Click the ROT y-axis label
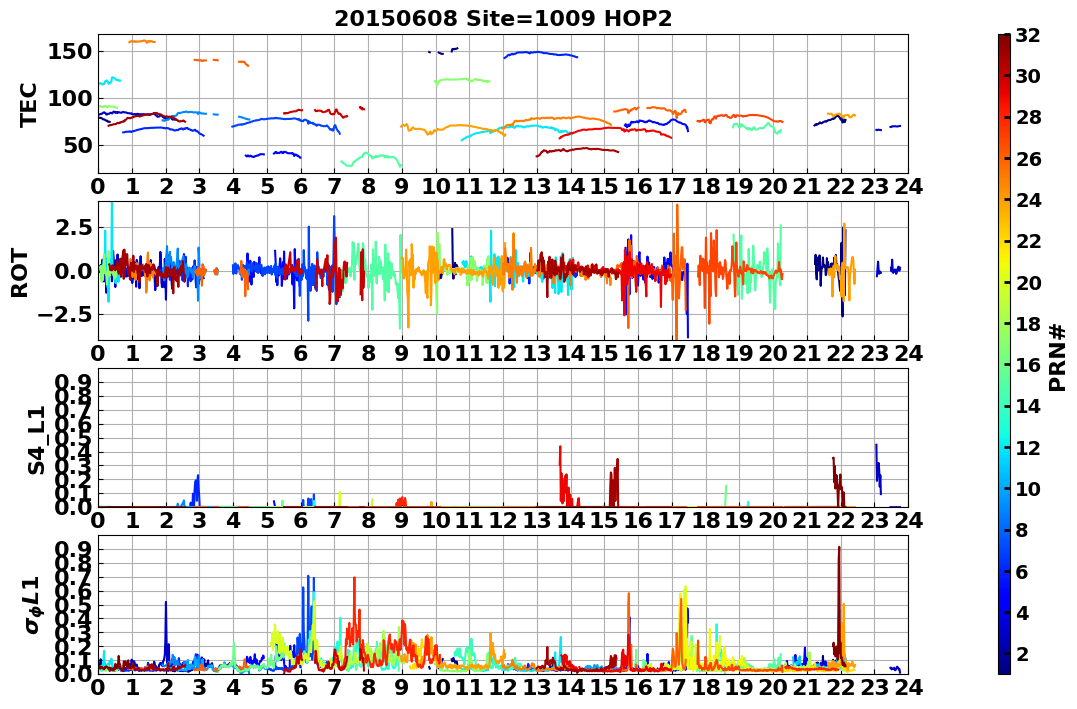Image resolution: width=1077 pixels, height=709 pixels. pyautogui.click(x=20, y=273)
